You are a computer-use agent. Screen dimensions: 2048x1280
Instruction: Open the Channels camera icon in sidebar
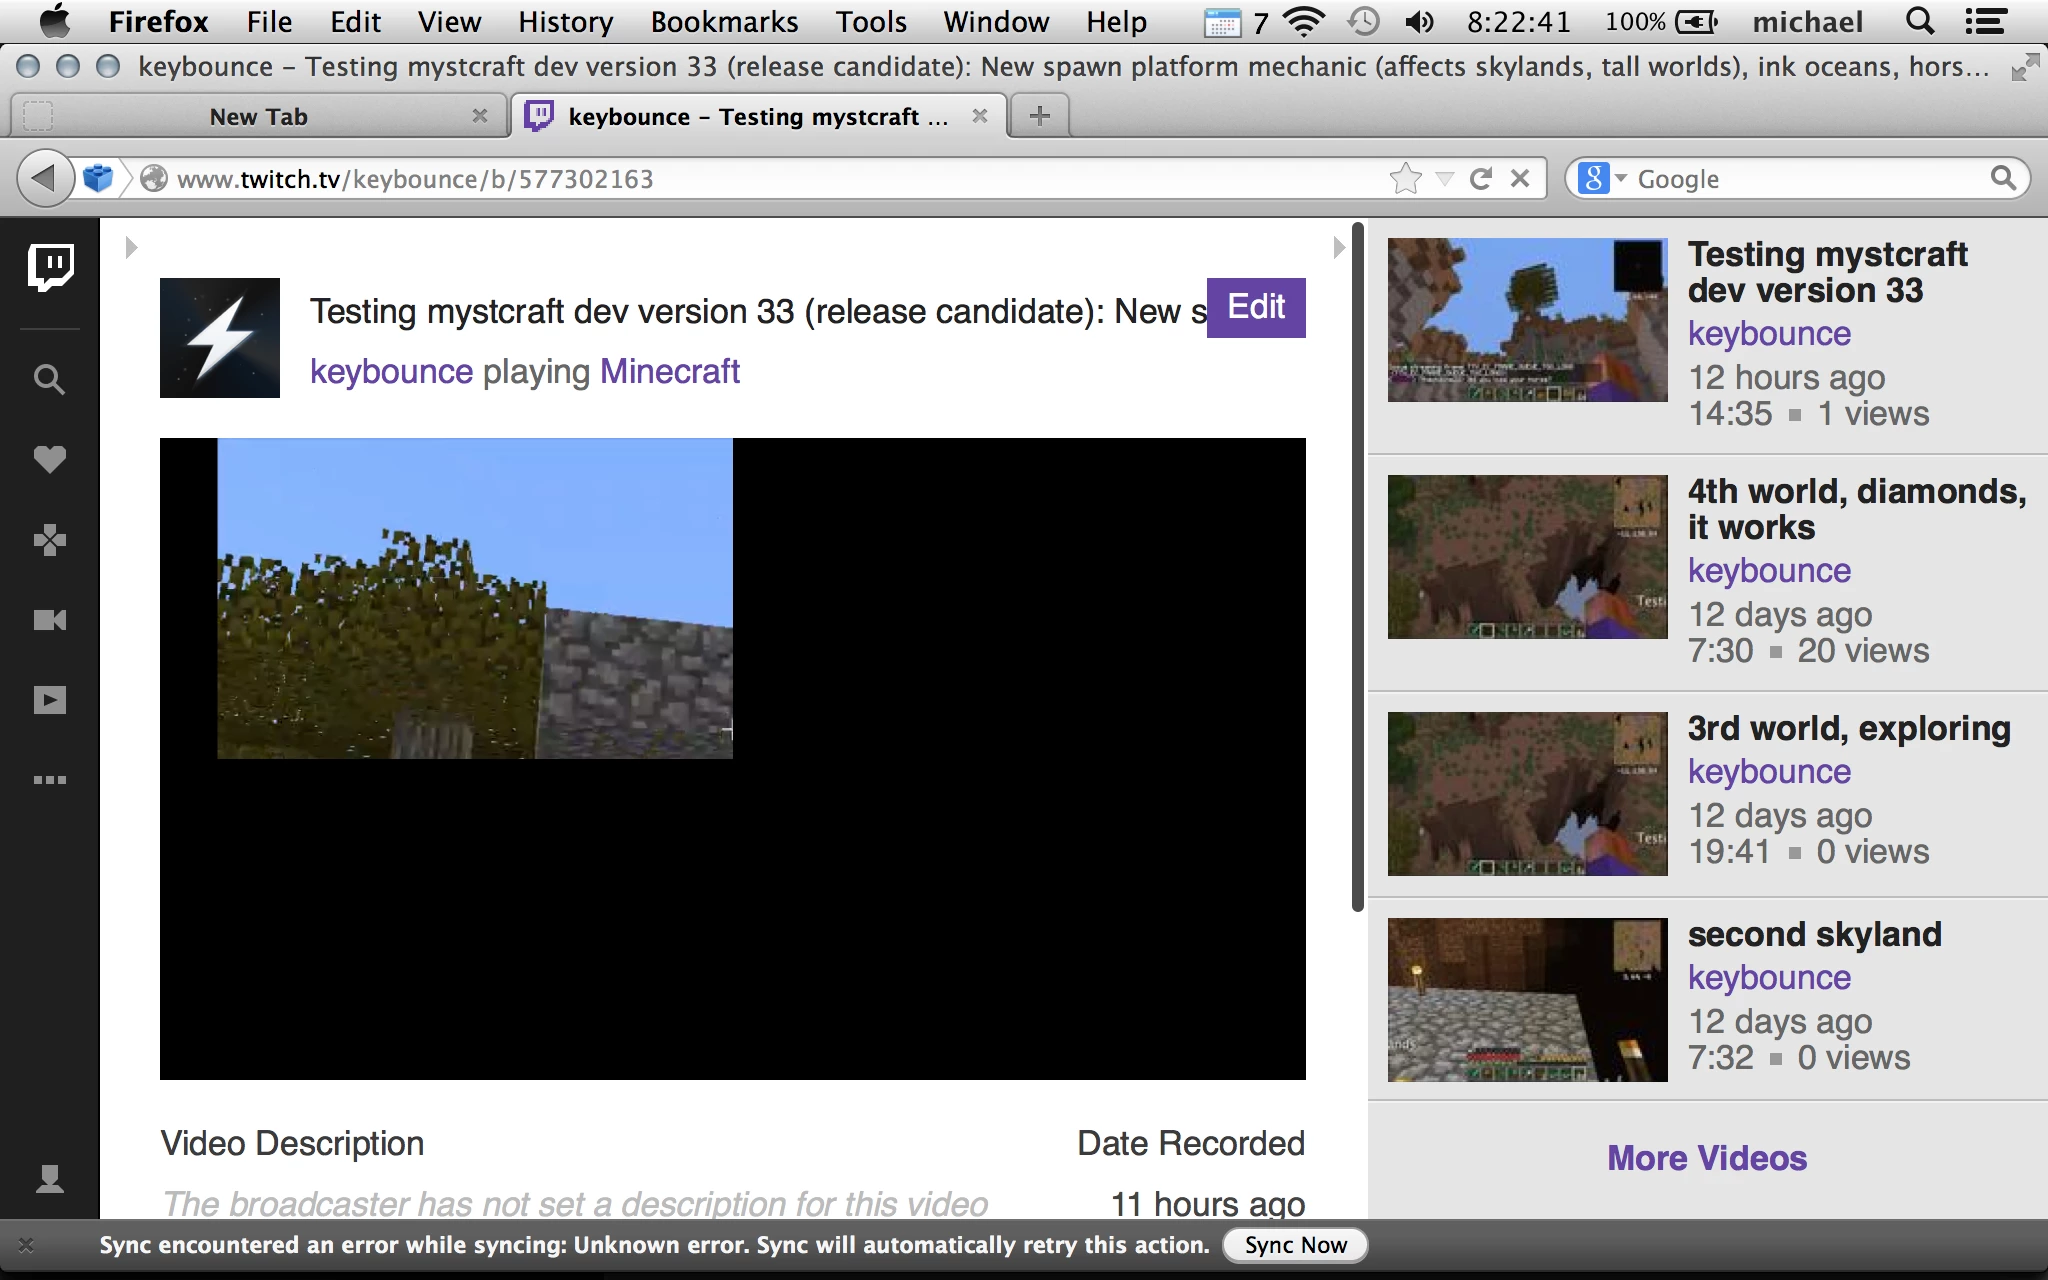49,620
